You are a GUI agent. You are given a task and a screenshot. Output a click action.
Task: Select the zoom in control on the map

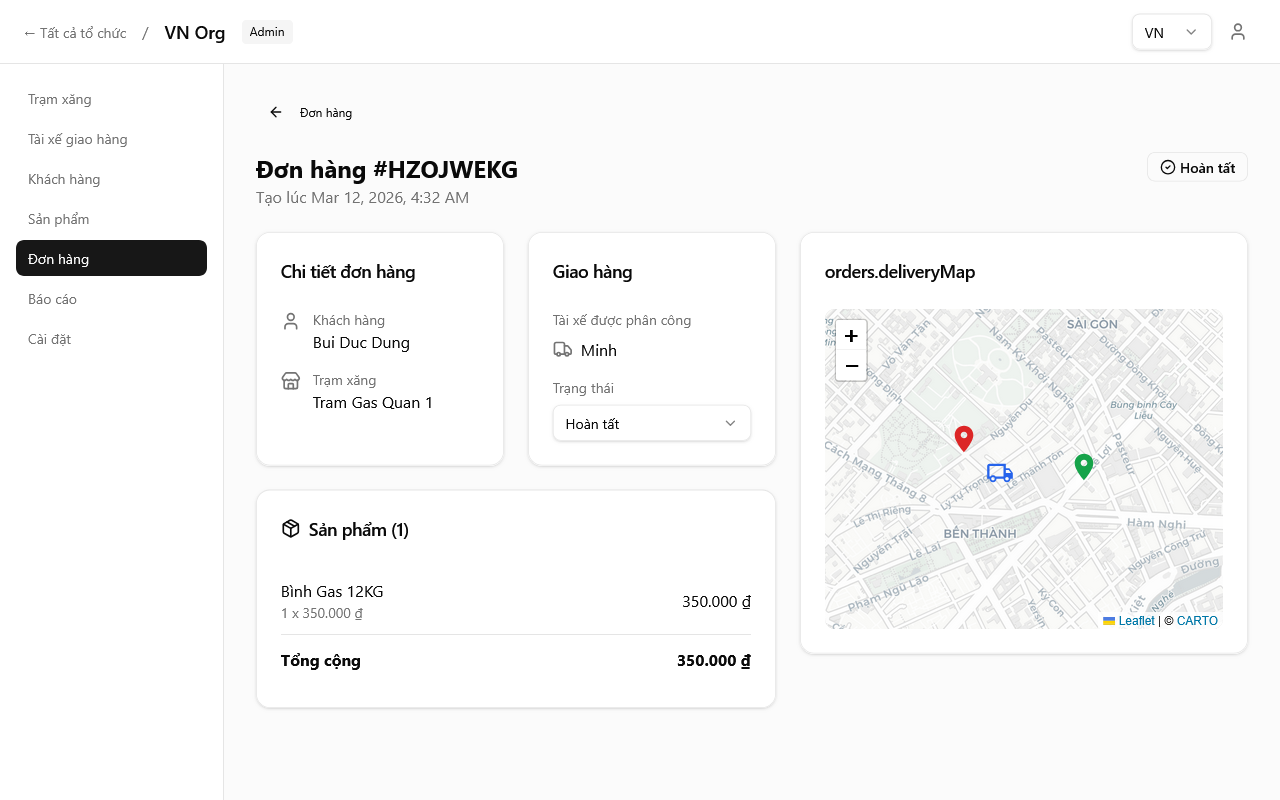tap(851, 337)
